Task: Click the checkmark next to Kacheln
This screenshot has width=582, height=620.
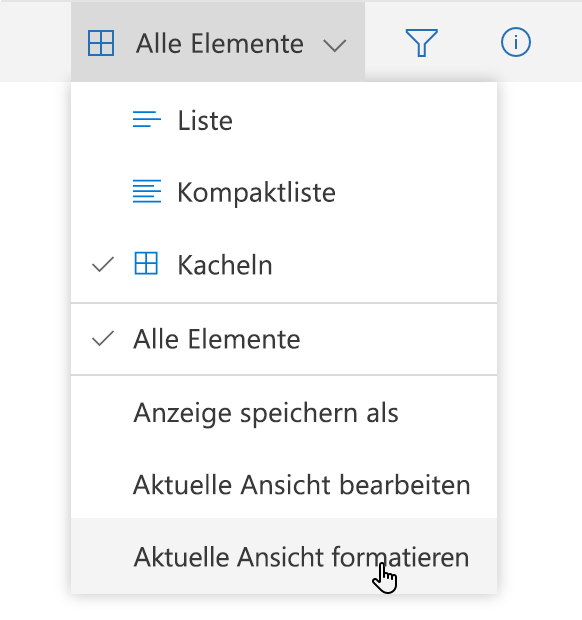Action: tap(103, 265)
